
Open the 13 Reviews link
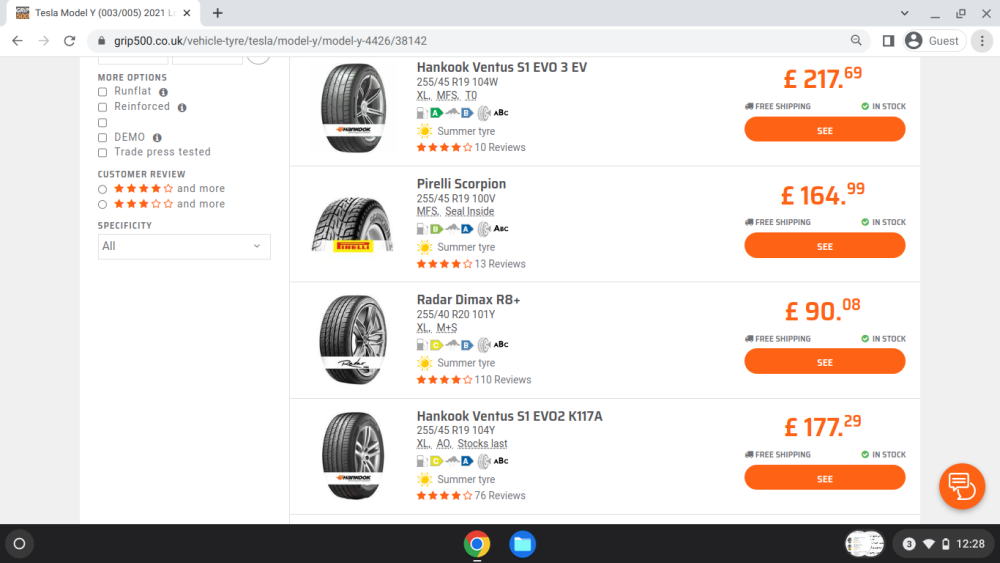500,264
